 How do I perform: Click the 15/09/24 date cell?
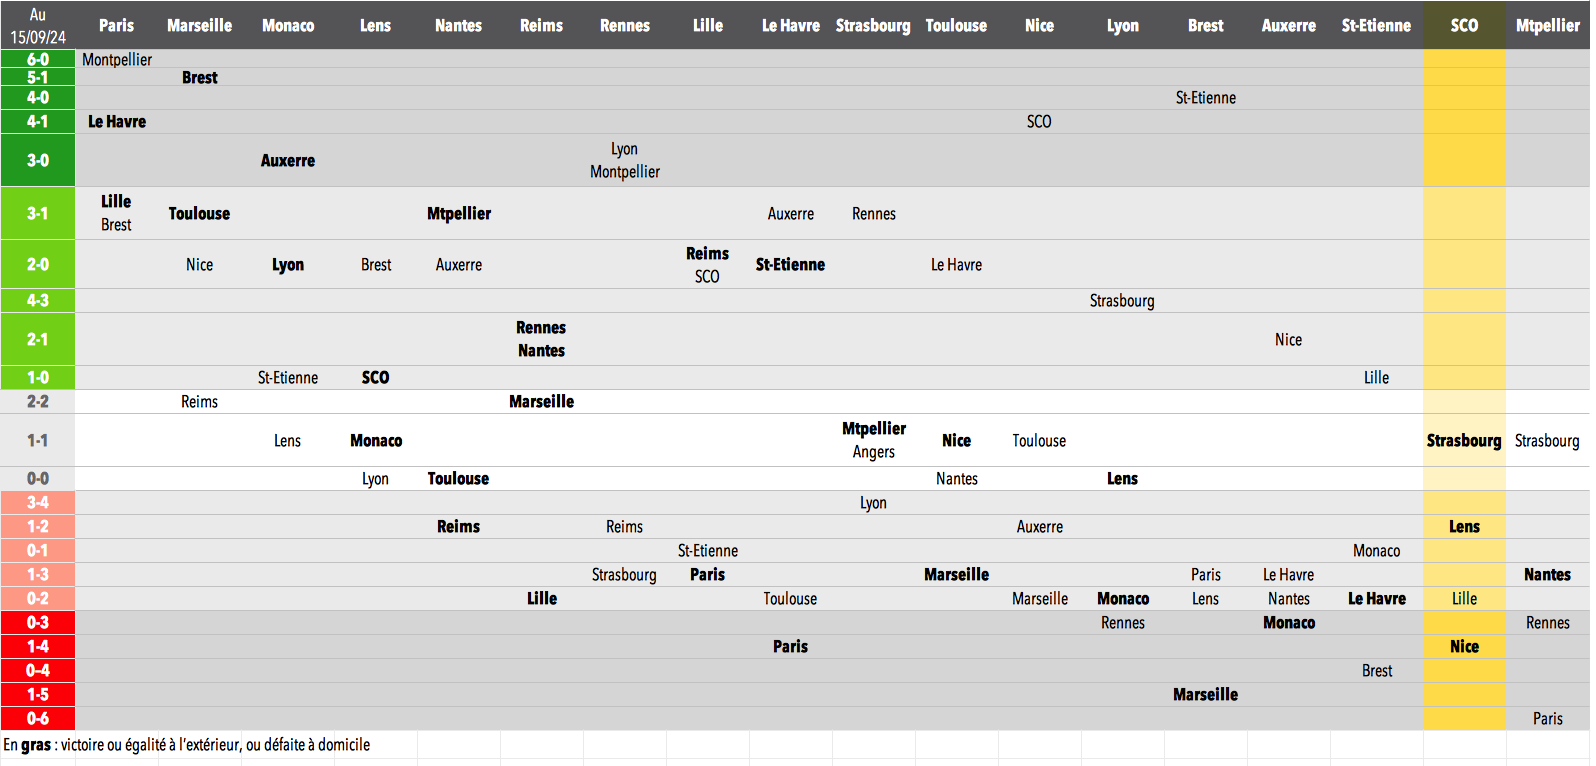click(38, 37)
